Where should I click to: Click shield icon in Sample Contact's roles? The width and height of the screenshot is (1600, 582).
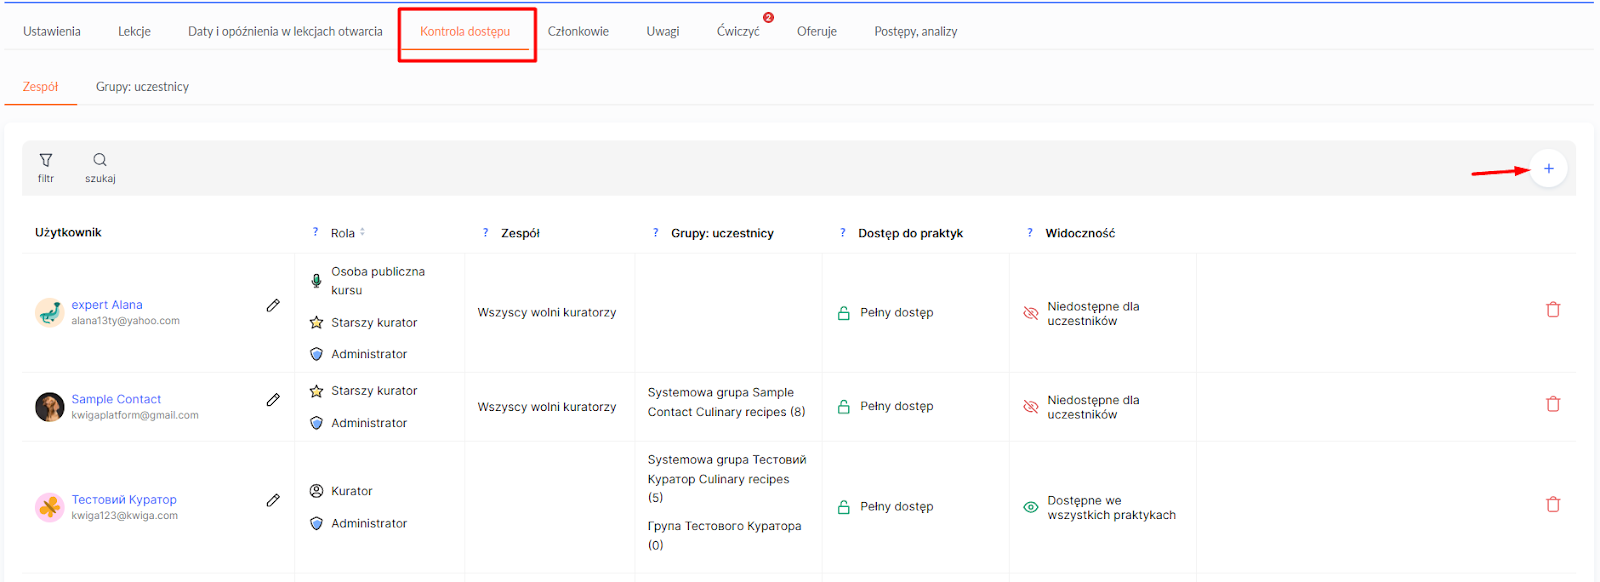[x=316, y=423]
